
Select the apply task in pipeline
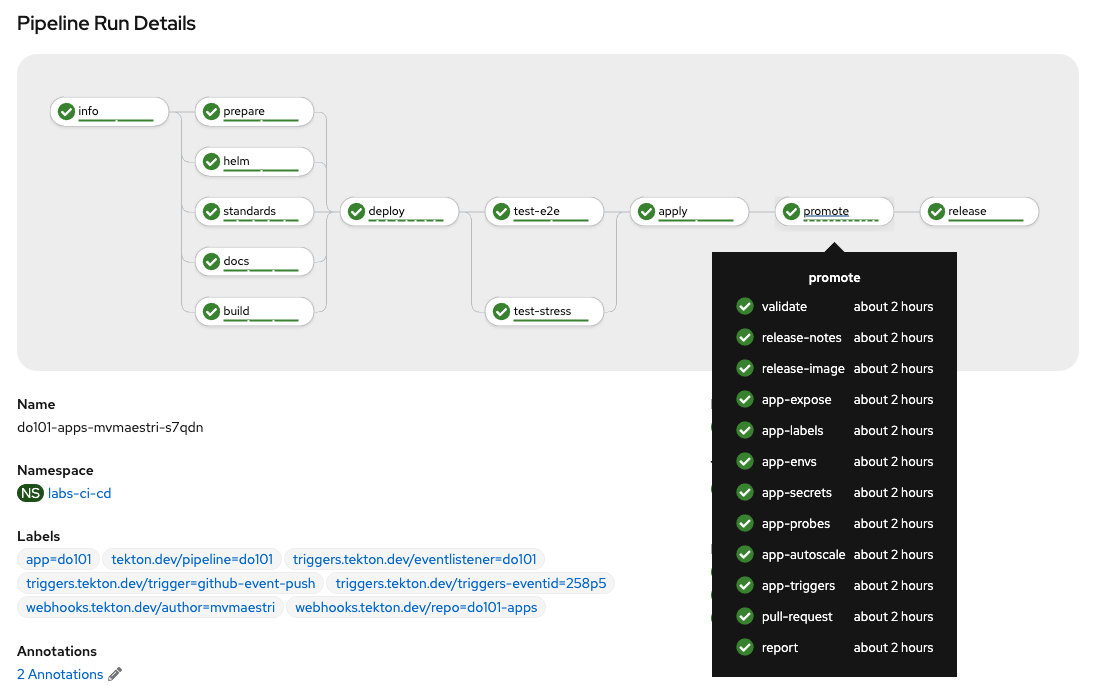click(x=689, y=211)
